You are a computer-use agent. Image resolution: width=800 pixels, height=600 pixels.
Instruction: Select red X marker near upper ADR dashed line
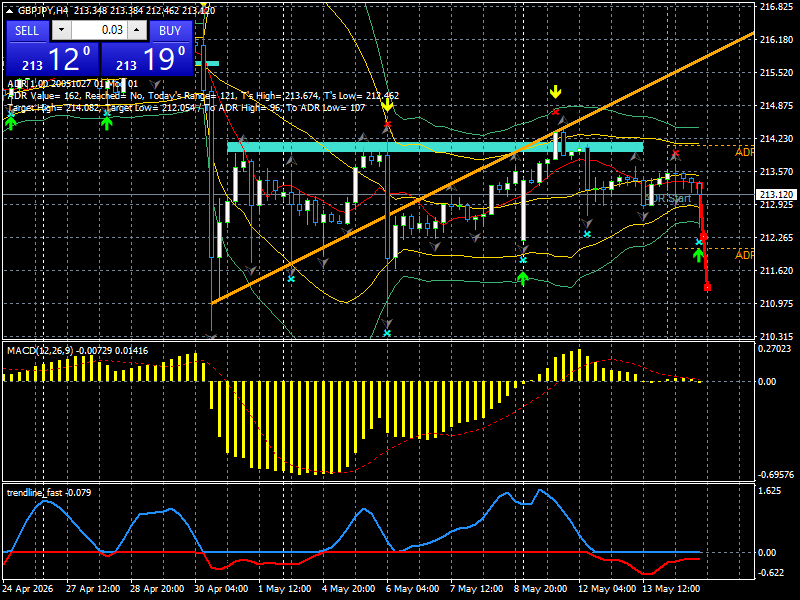click(676, 153)
